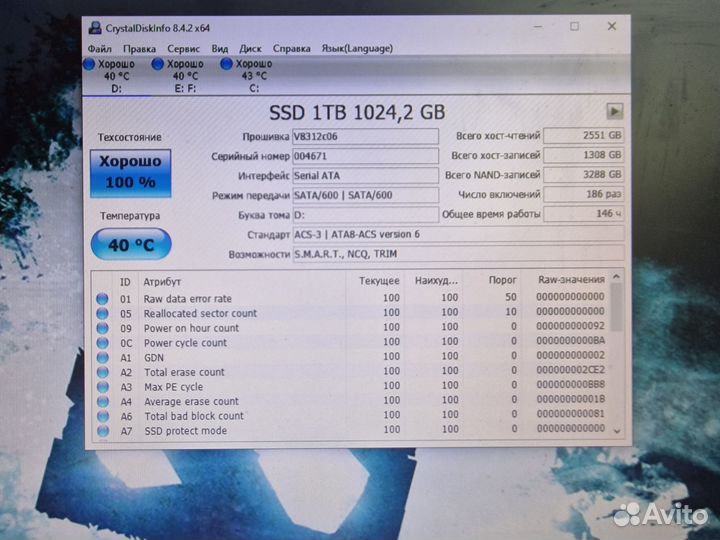Select the Power cycle count row
The width and height of the screenshot is (720, 540).
click(351, 342)
